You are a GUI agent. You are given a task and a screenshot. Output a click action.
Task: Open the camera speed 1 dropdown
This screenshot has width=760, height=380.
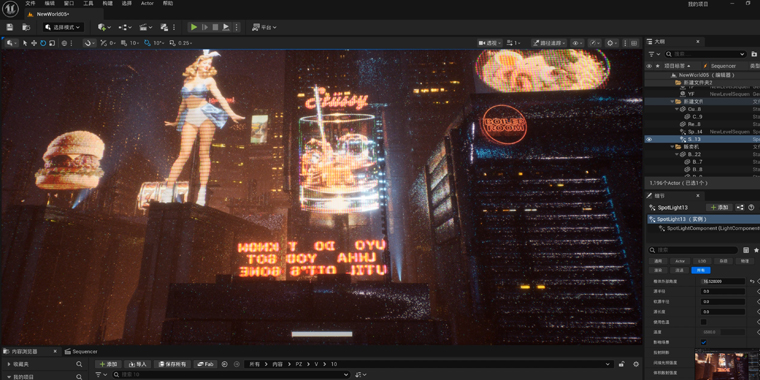click(x=513, y=43)
